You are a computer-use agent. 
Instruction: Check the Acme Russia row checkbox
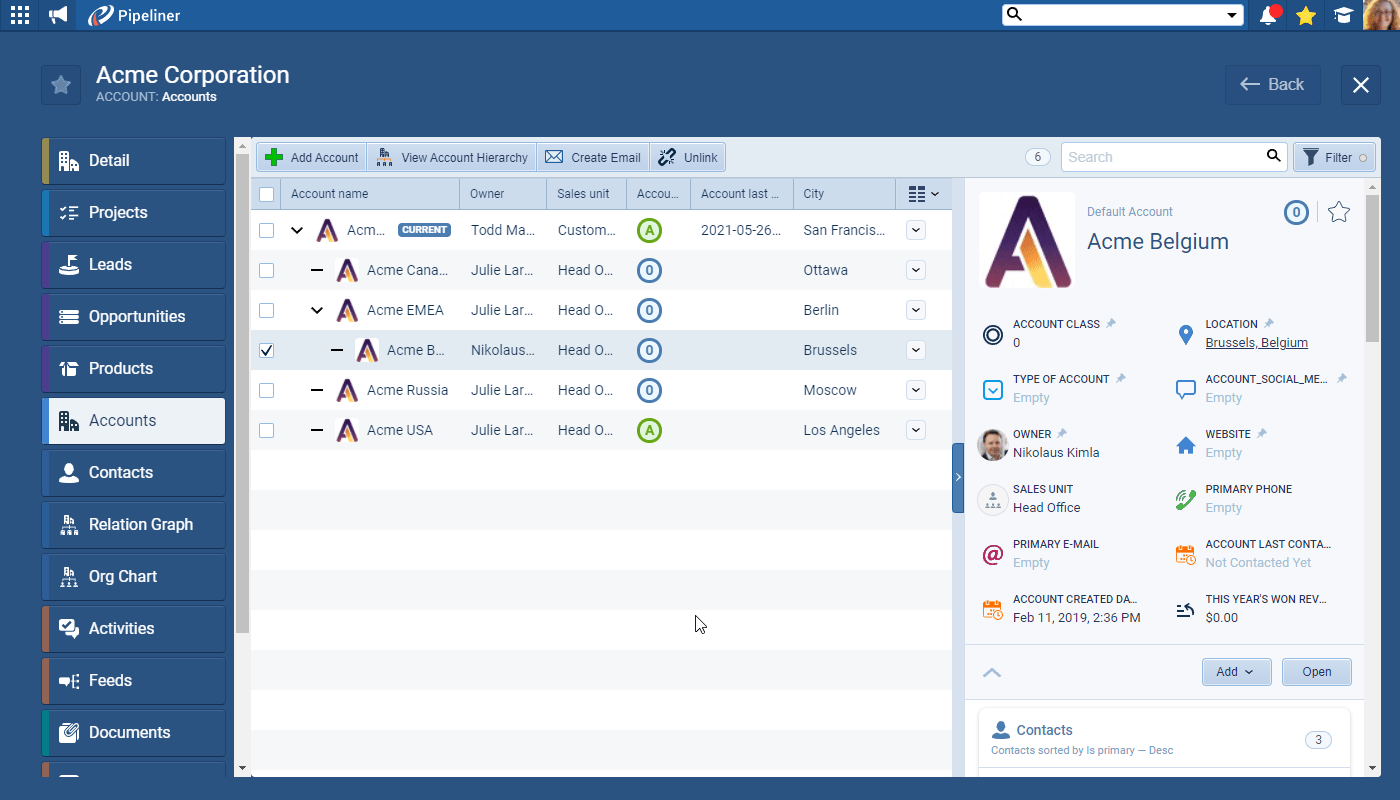266,390
